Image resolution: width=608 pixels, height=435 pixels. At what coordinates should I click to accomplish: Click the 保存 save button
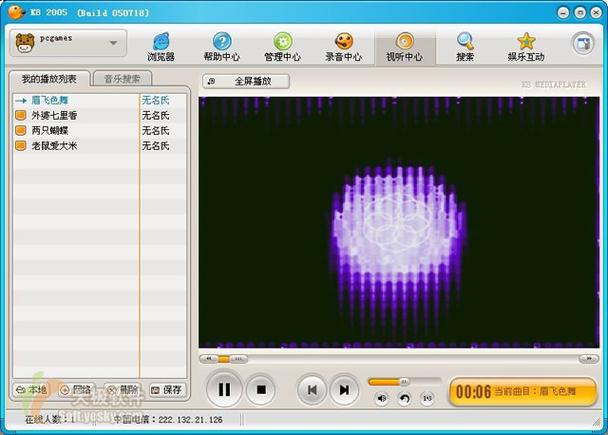pos(168,389)
